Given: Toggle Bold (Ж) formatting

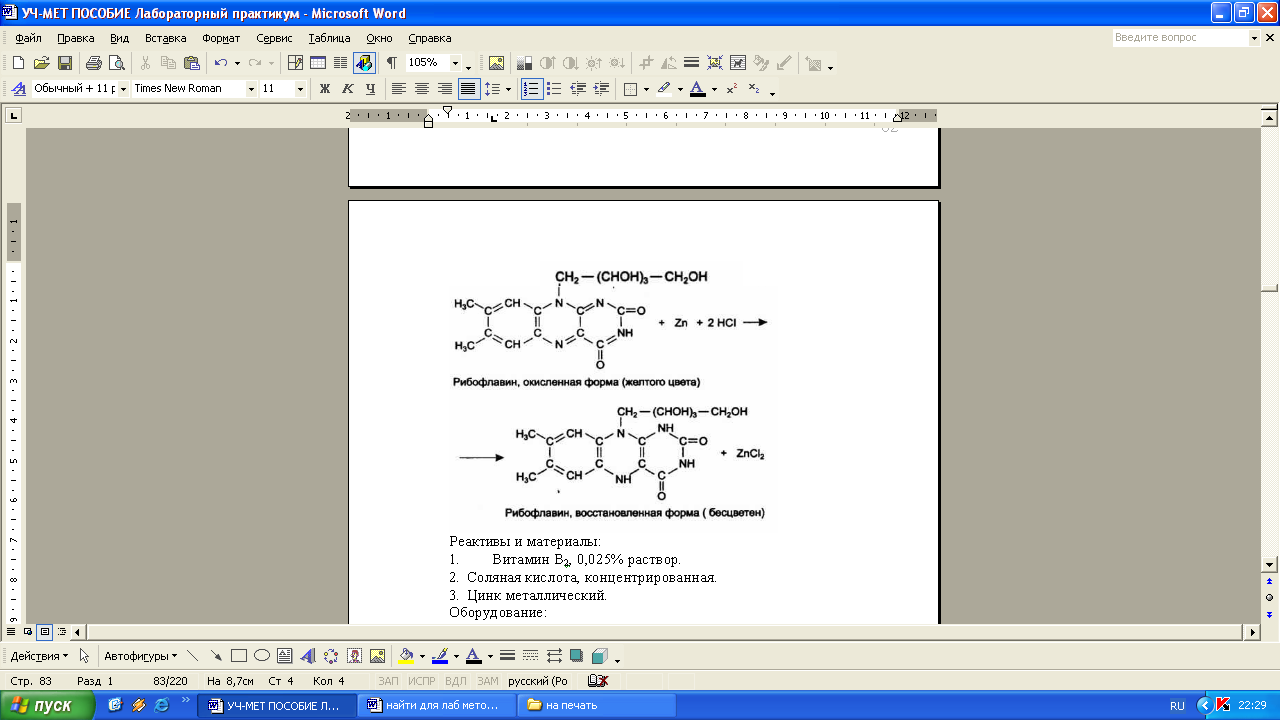Looking at the screenshot, I should pos(324,89).
